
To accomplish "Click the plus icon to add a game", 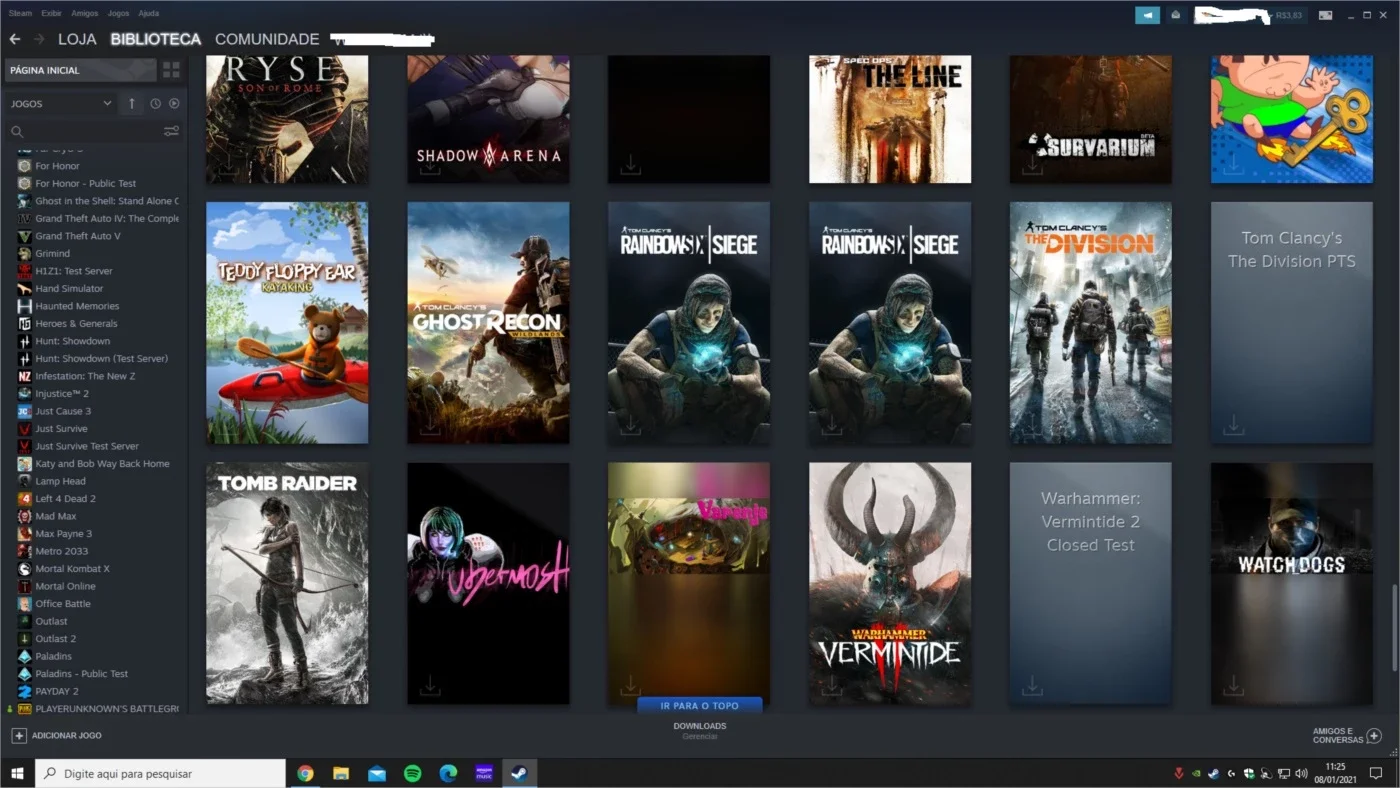I will pyautogui.click(x=19, y=735).
